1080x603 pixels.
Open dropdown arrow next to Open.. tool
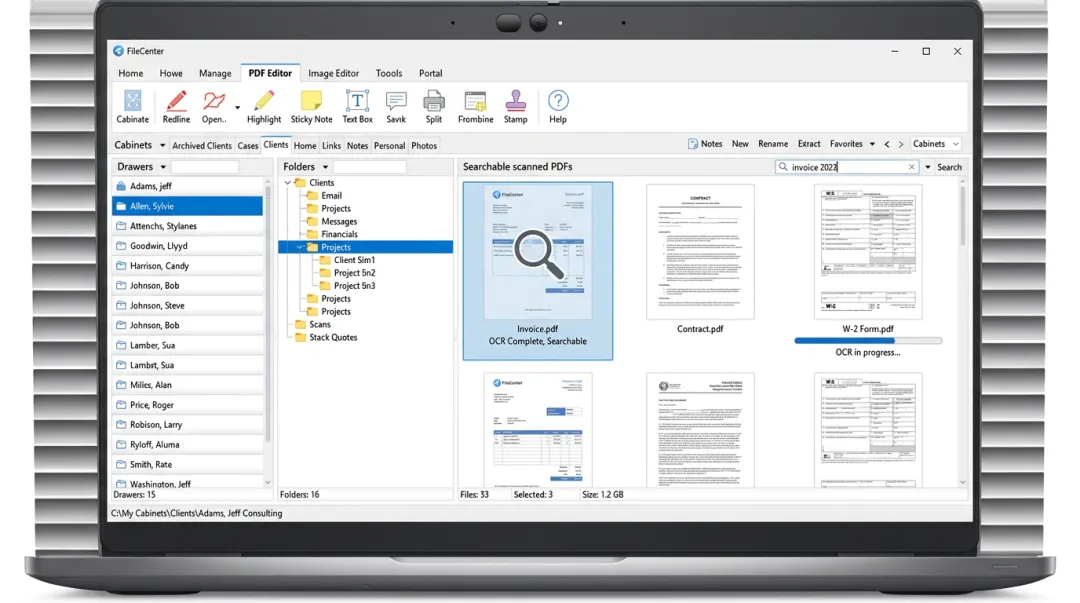coord(238,108)
